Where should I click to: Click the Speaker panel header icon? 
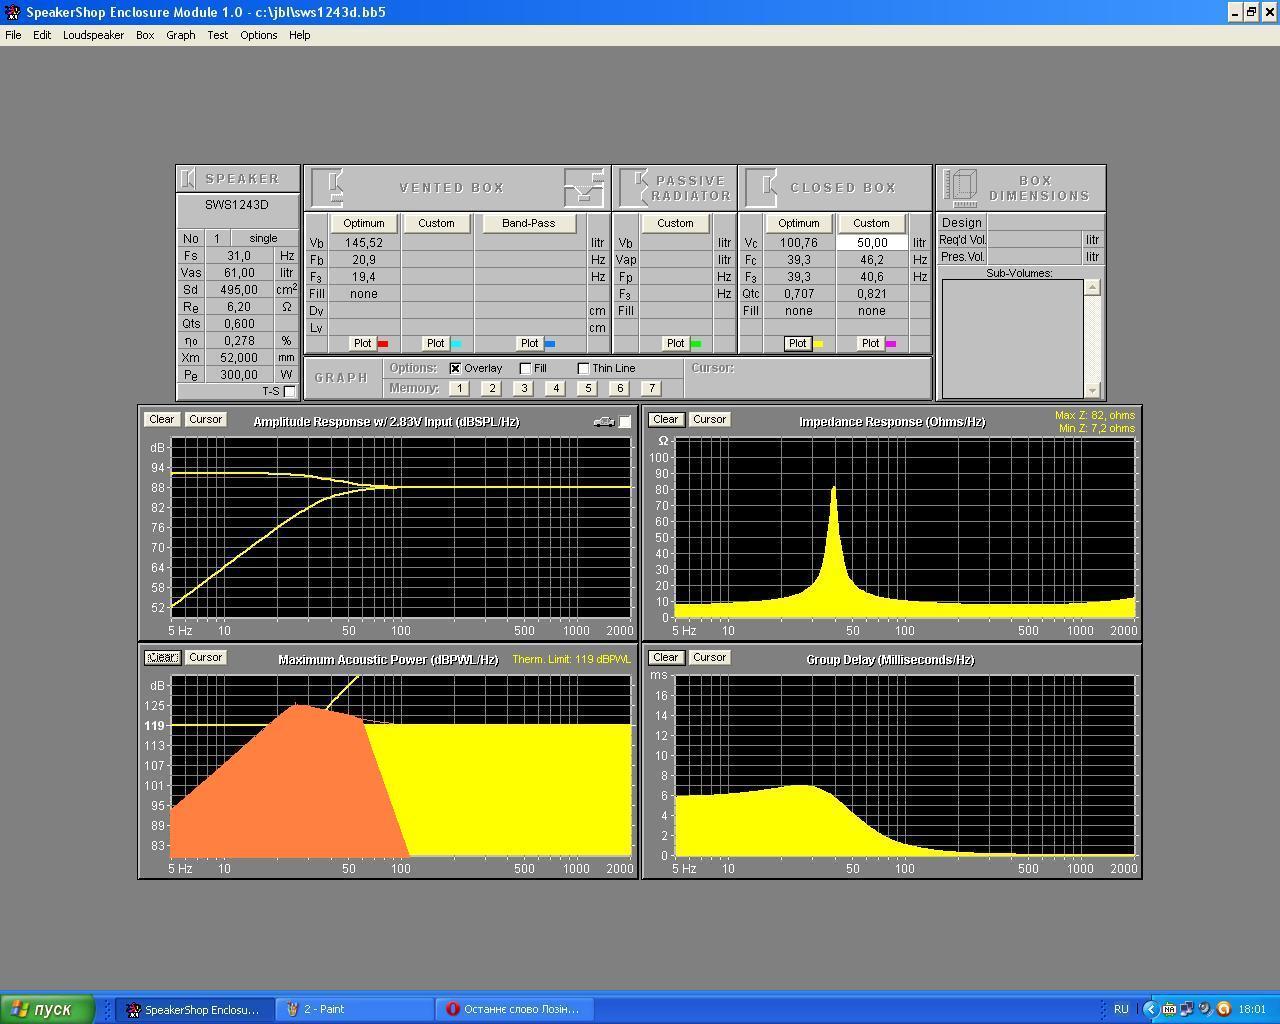click(188, 179)
